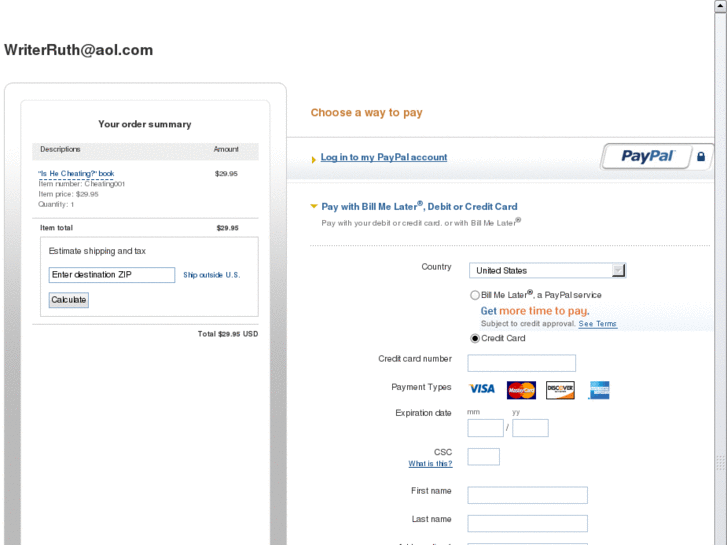Focus the destination ZIP input field
The width and height of the screenshot is (727, 545).
(112, 275)
